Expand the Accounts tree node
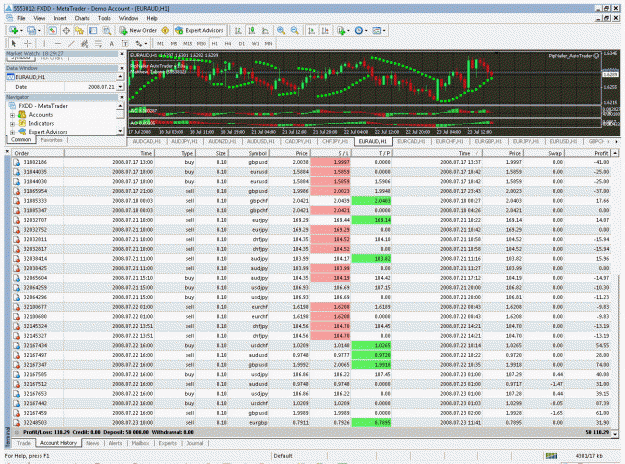The width and height of the screenshot is (625, 464). point(12,115)
